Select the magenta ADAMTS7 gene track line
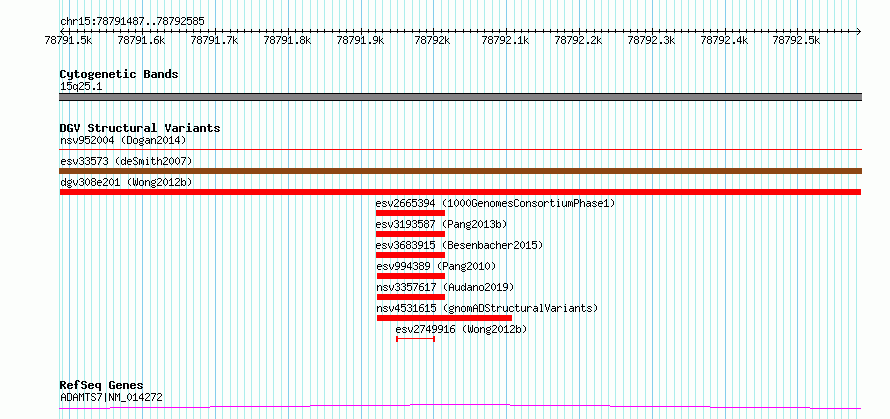Screen dimensions: 890x419 point(460,407)
